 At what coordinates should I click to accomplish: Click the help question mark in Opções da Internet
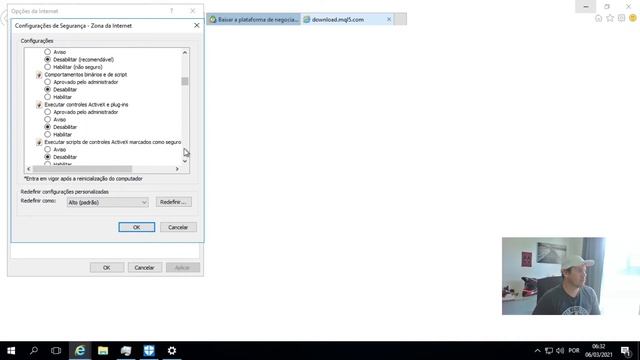click(172, 11)
